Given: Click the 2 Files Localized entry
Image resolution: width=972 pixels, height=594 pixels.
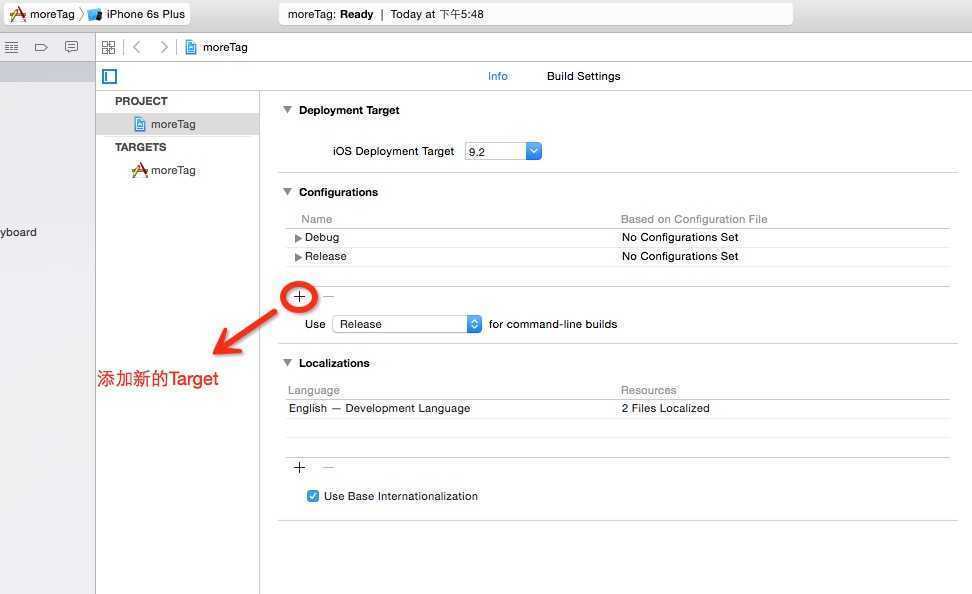Looking at the screenshot, I should pos(666,409).
